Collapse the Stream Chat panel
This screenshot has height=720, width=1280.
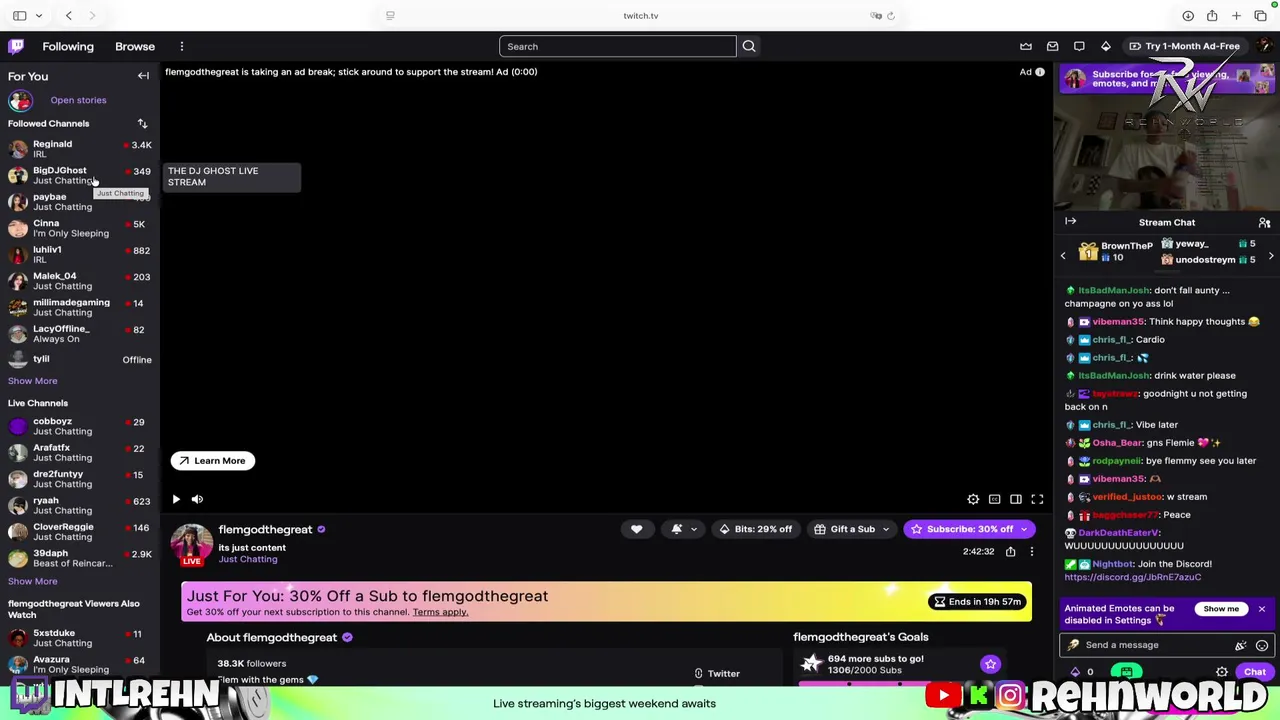(x=1071, y=222)
